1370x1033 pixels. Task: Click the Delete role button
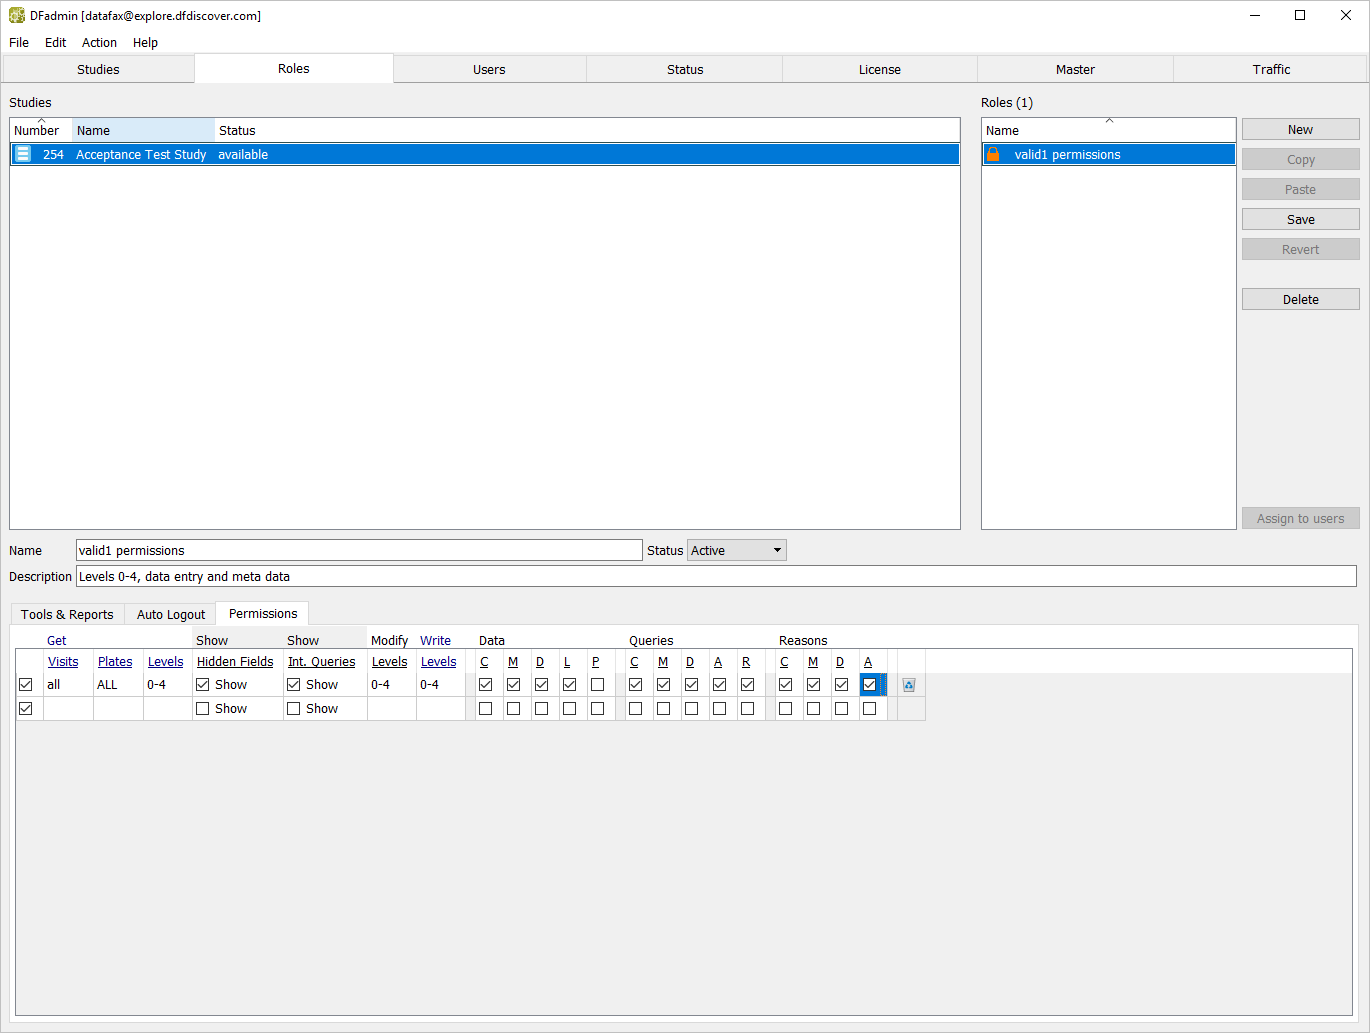coord(1300,300)
